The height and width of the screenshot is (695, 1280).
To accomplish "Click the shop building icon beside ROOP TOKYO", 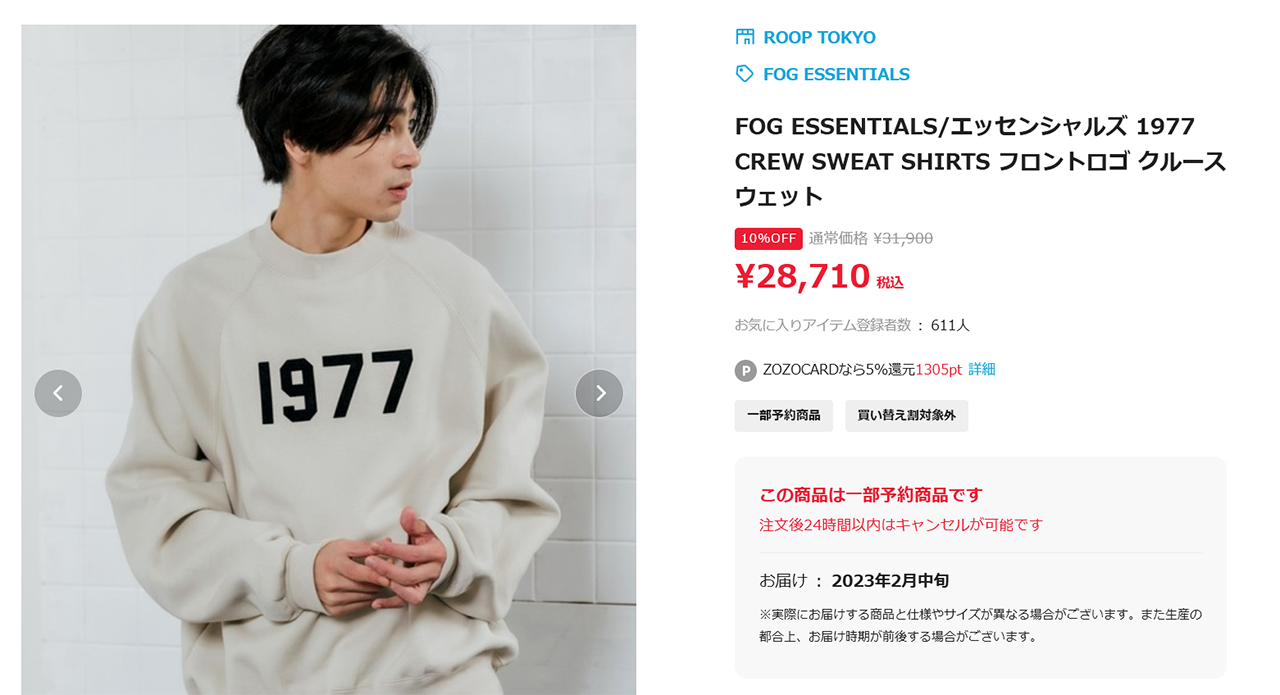I will pos(745,37).
